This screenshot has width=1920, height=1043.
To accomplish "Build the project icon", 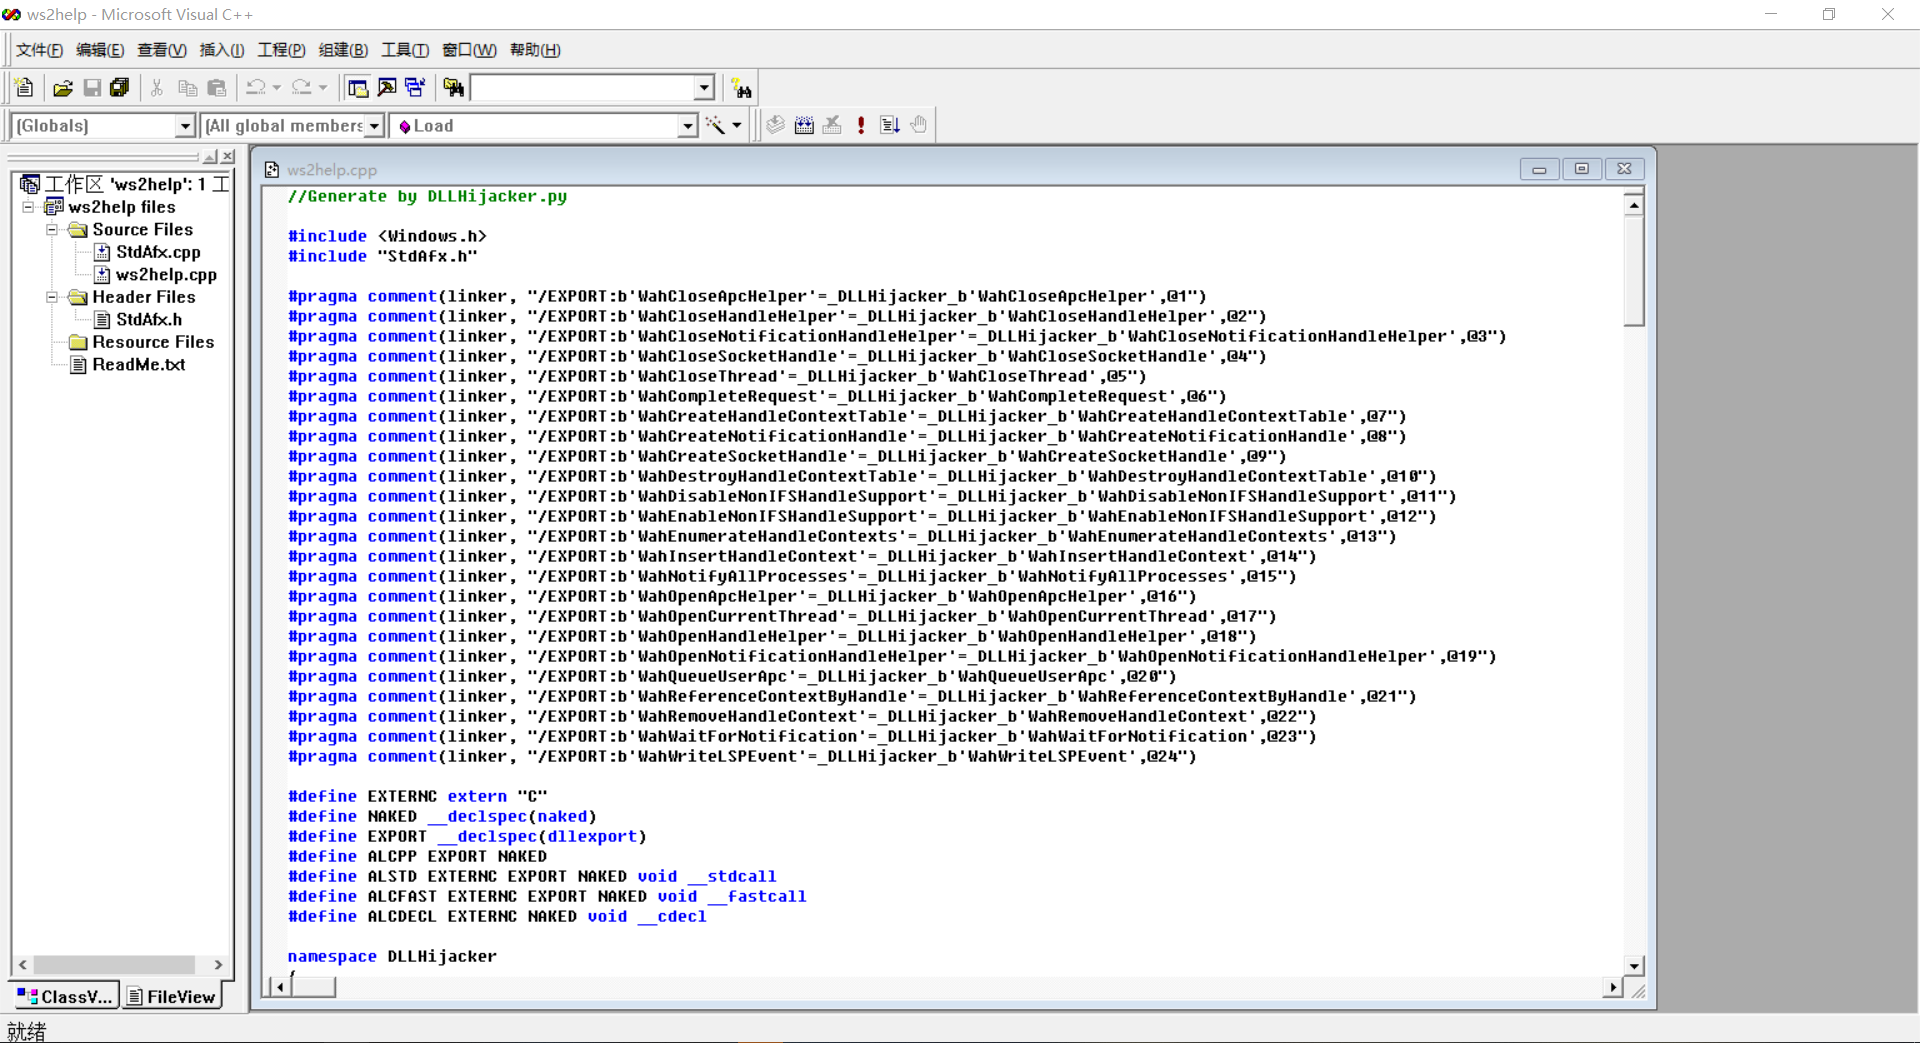I will click(804, 125).
